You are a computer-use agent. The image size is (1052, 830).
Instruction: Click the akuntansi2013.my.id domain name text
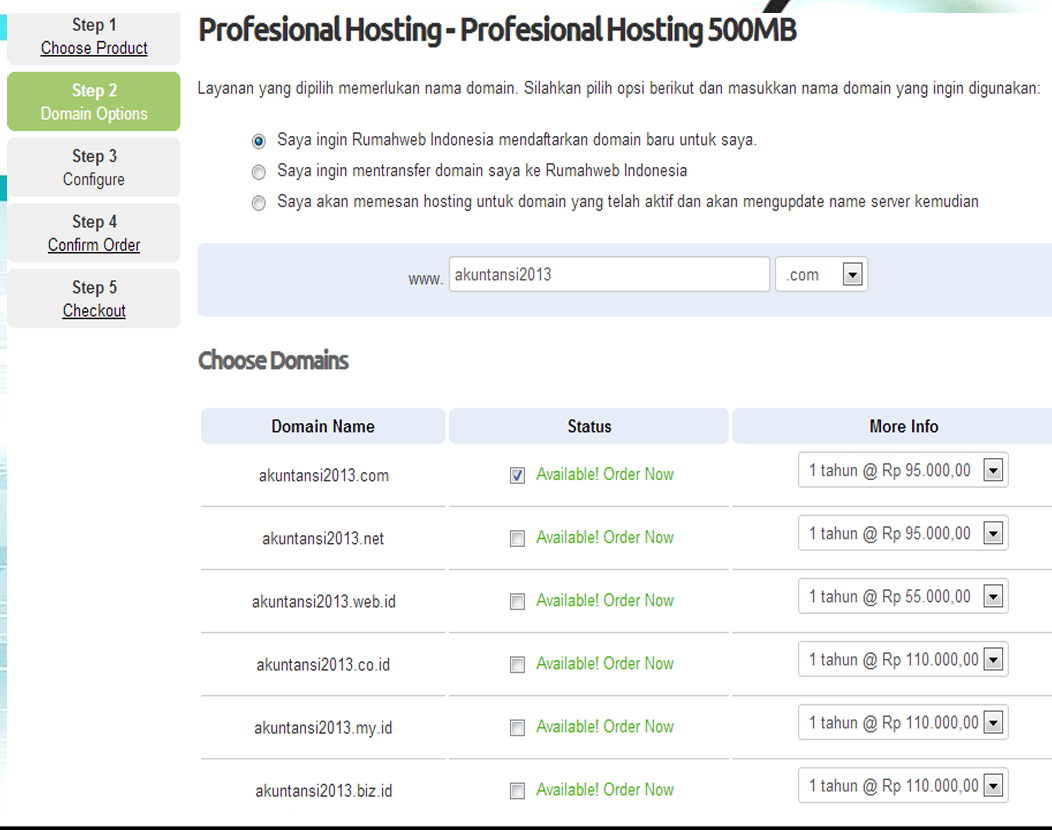[323, 728]
